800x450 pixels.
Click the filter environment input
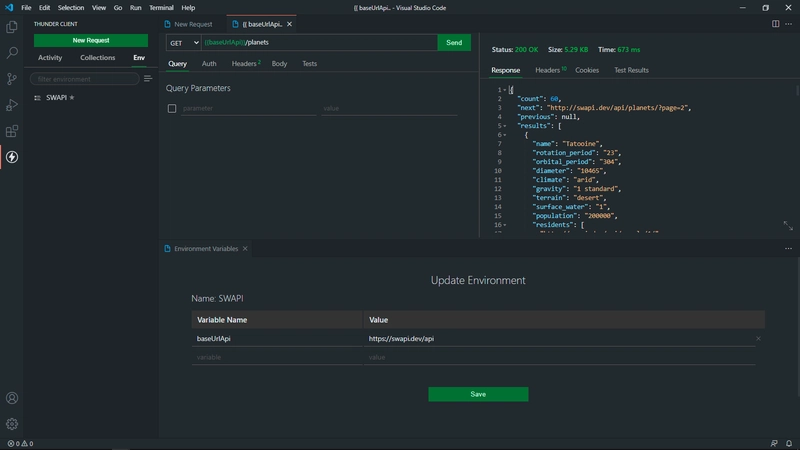85,79
